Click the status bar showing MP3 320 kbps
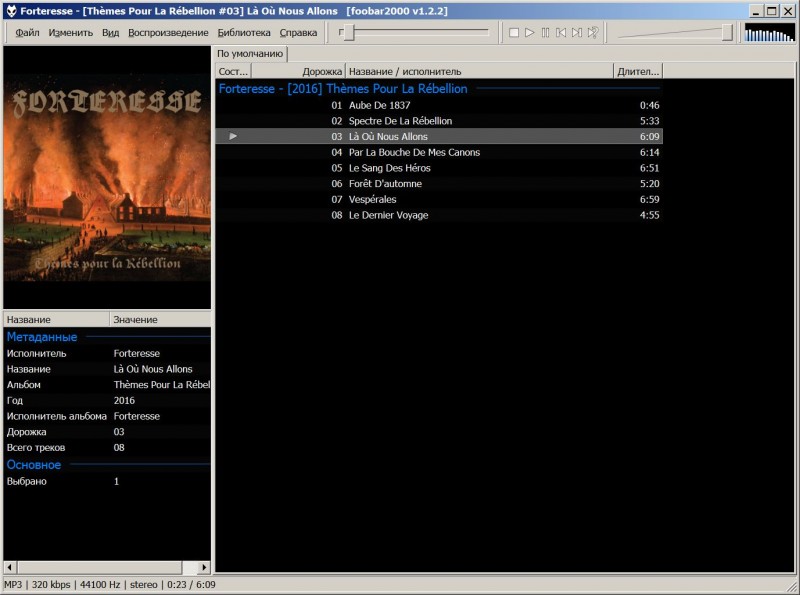Screen dimensions: 800x595 (x=110, y=585)
